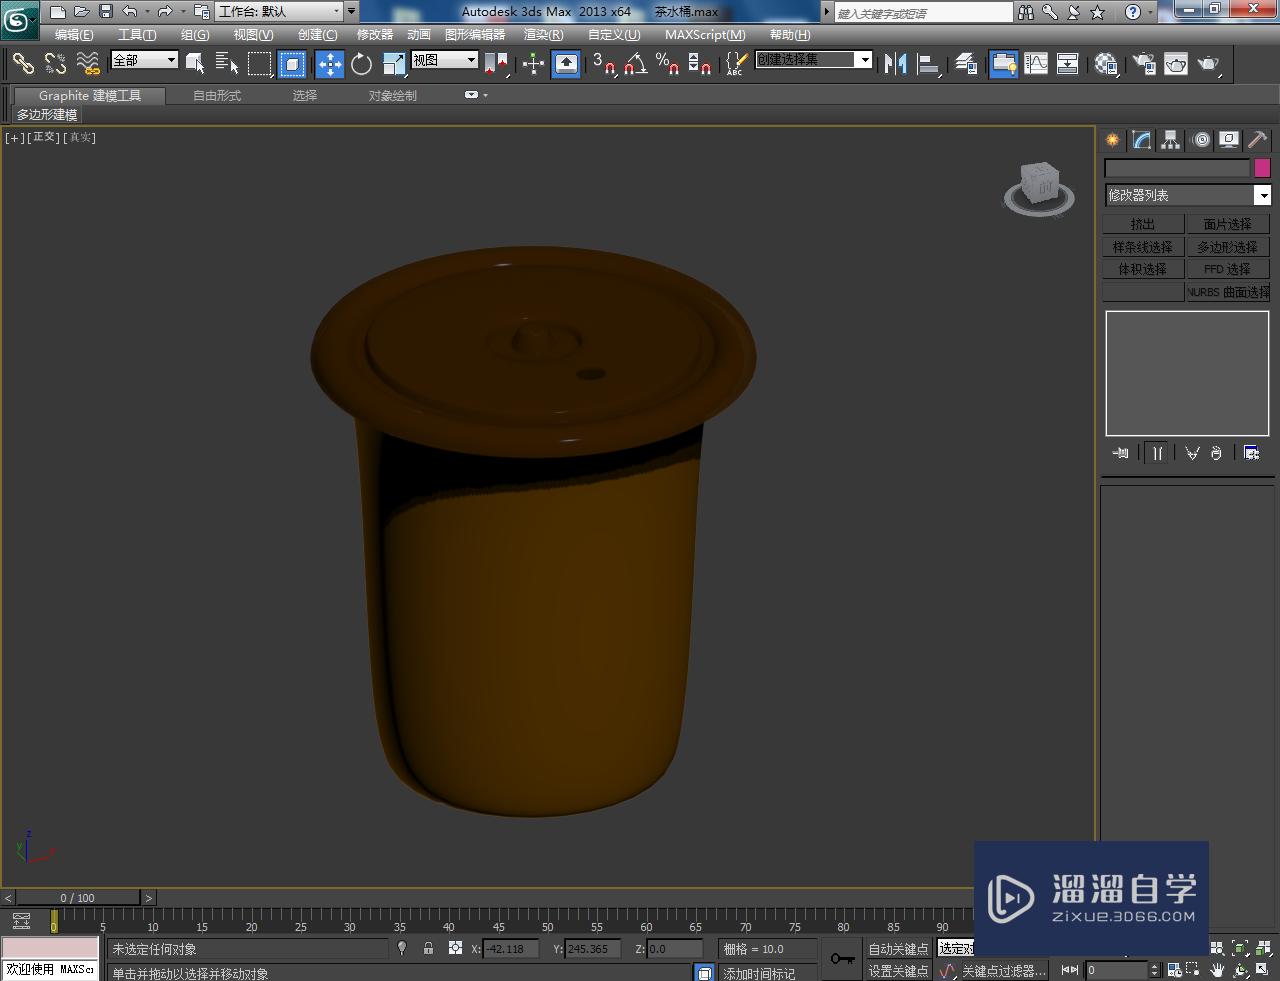Open Render Setup teapot icon
This screenshot has width=1280, height=981.
(x=1143, y=64)
